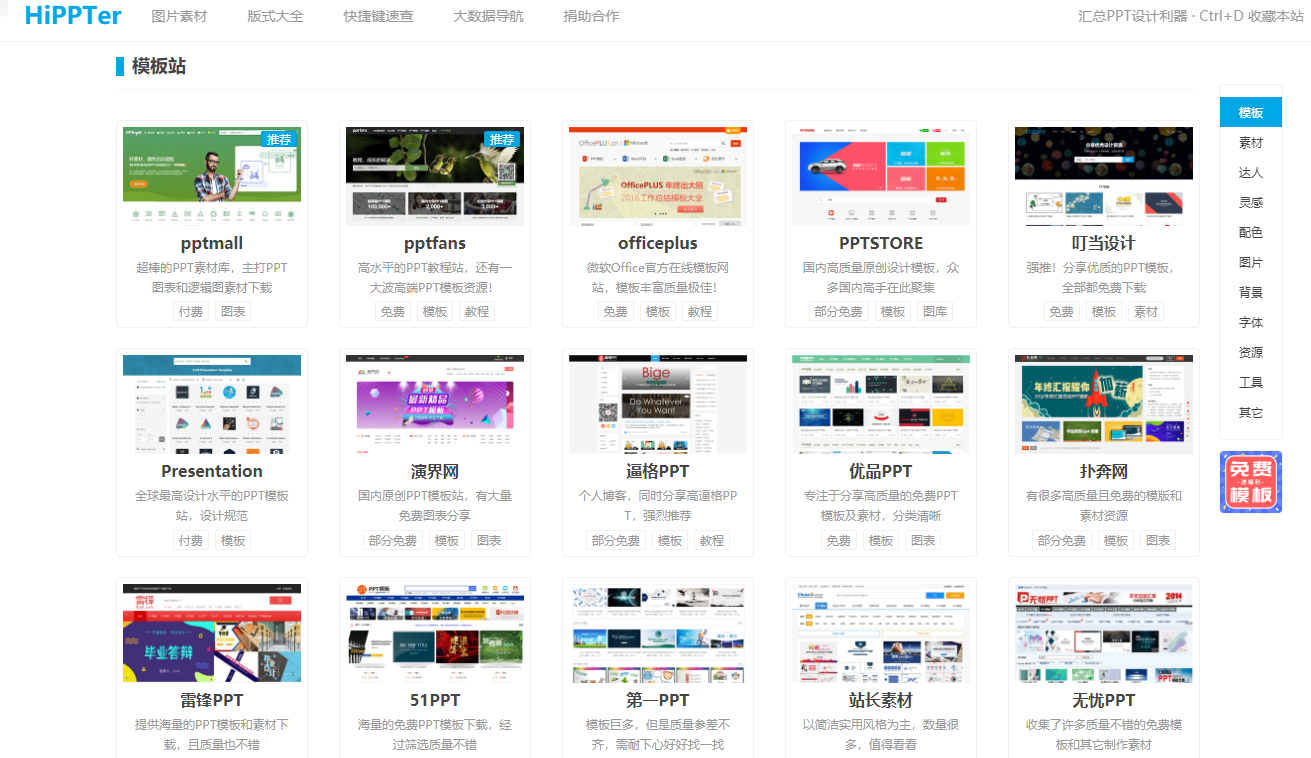Jump to 配色 section in sidebar

tap(1250, 233)
